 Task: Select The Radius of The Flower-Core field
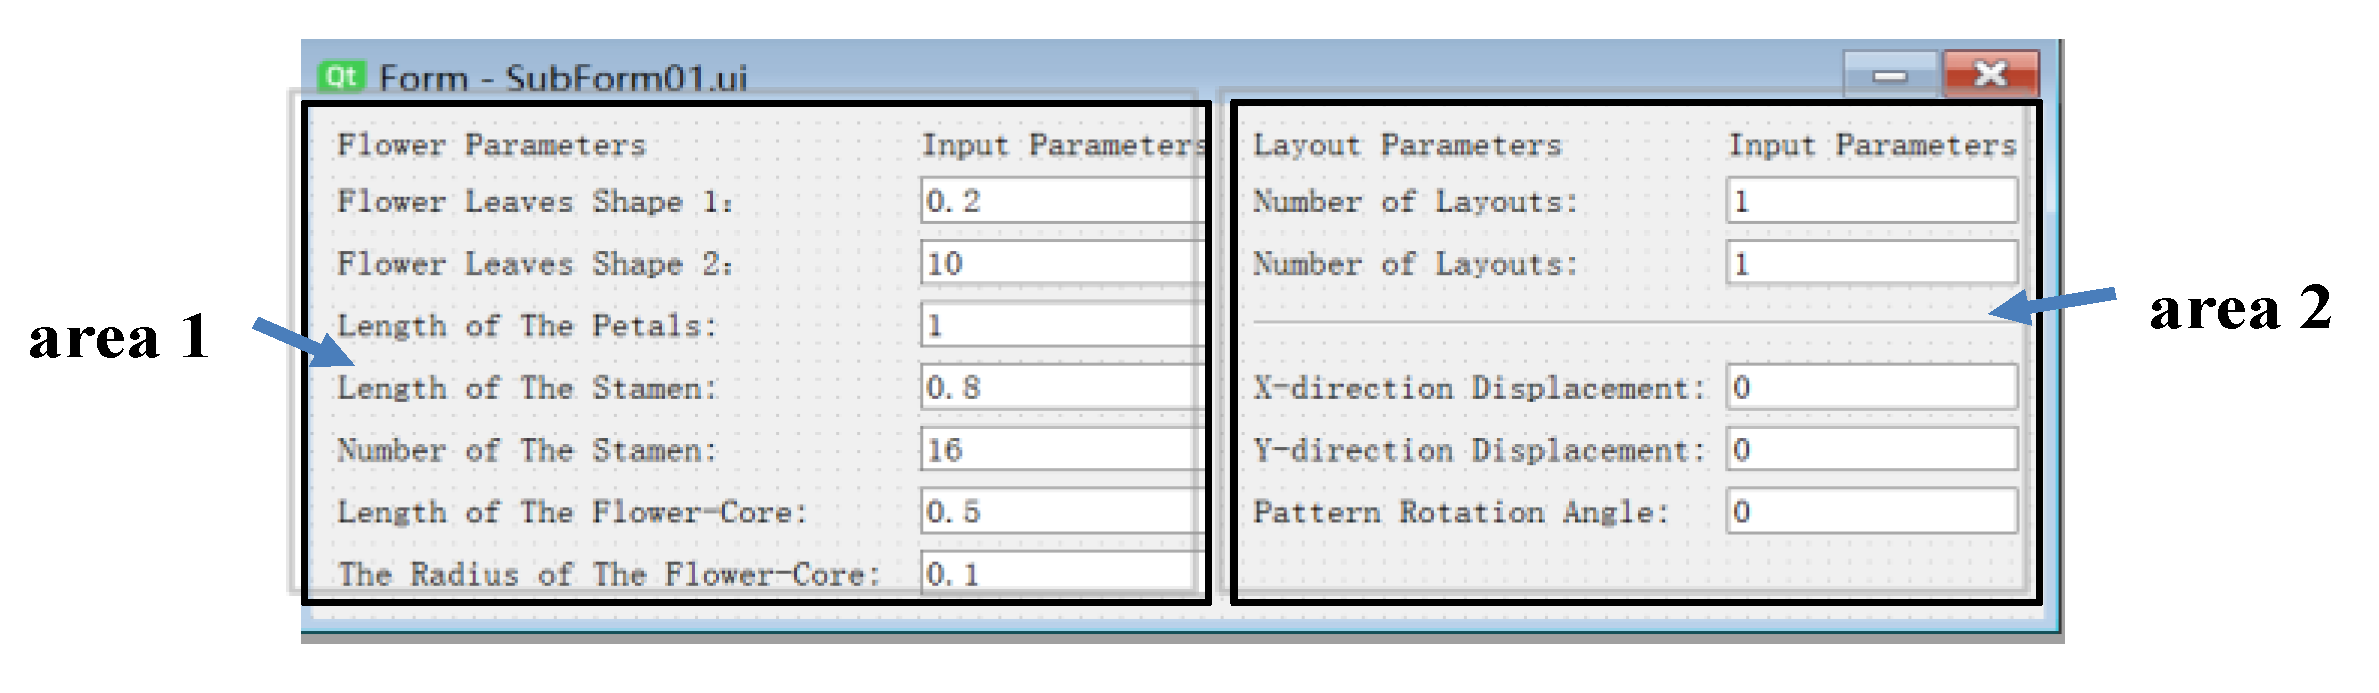[x=1060, y=574]
